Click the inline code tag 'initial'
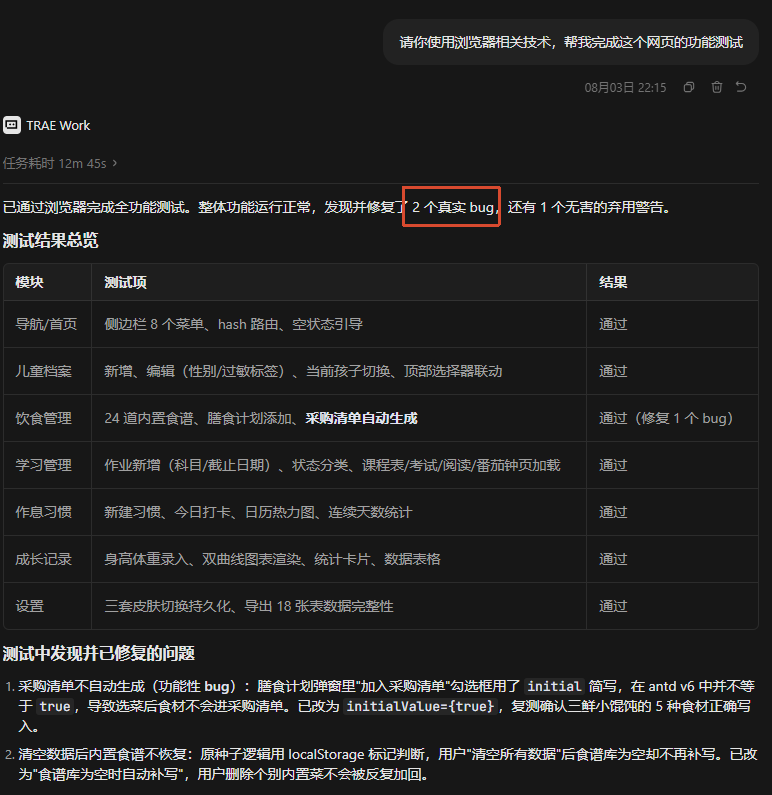Viewport: 772px width, 795px height. [554, 686]
